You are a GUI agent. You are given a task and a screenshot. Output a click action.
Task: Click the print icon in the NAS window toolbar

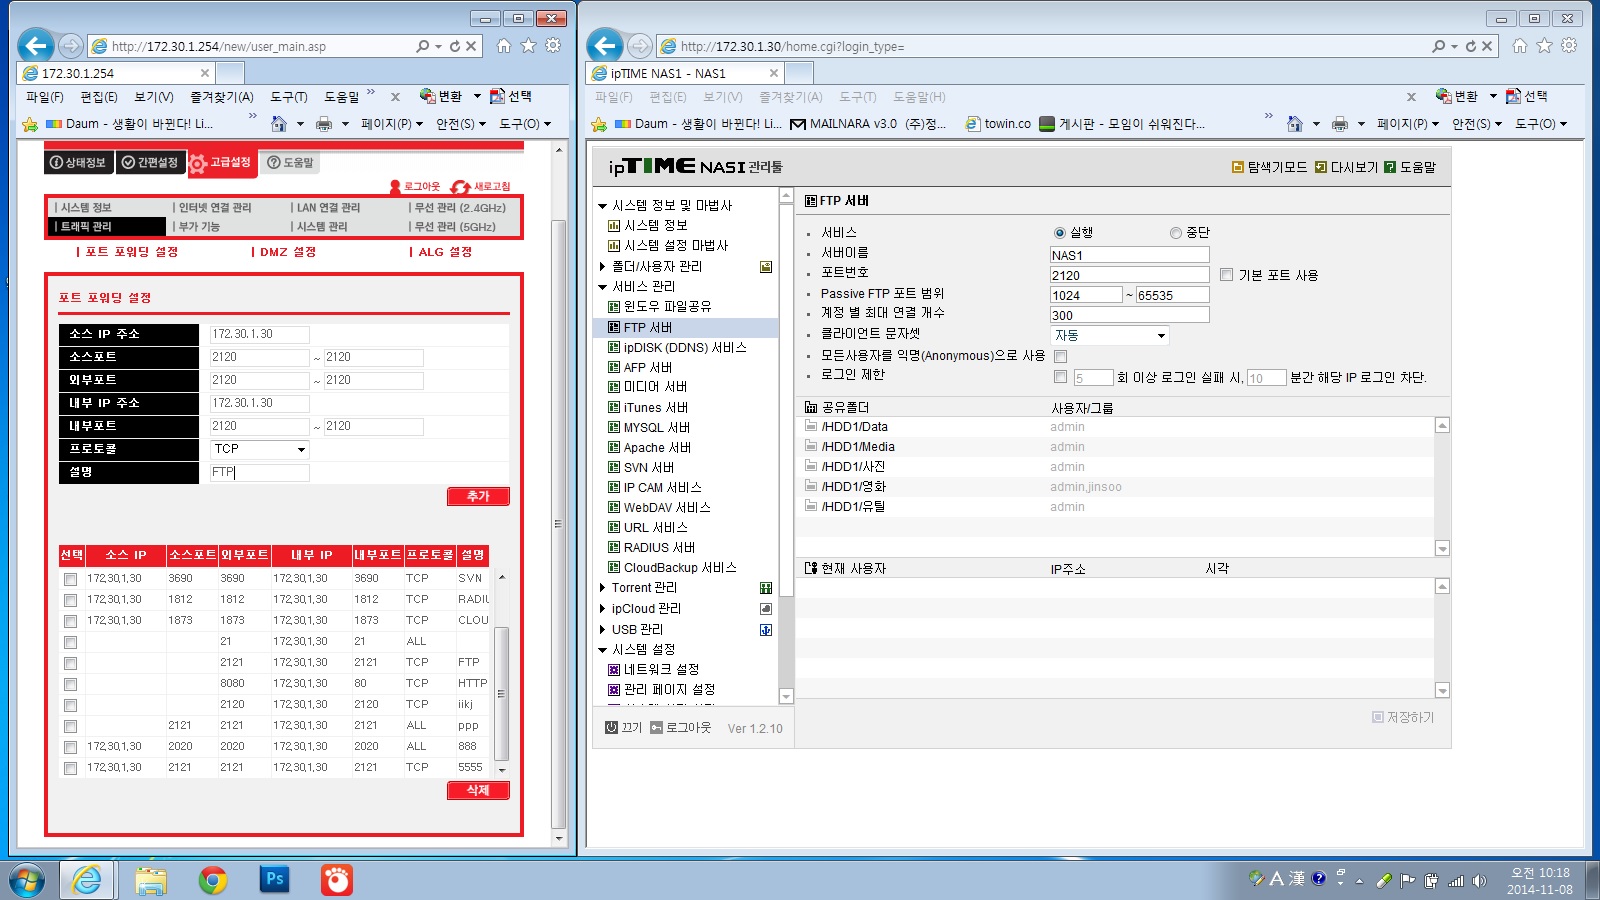[x=1340, y=124]
